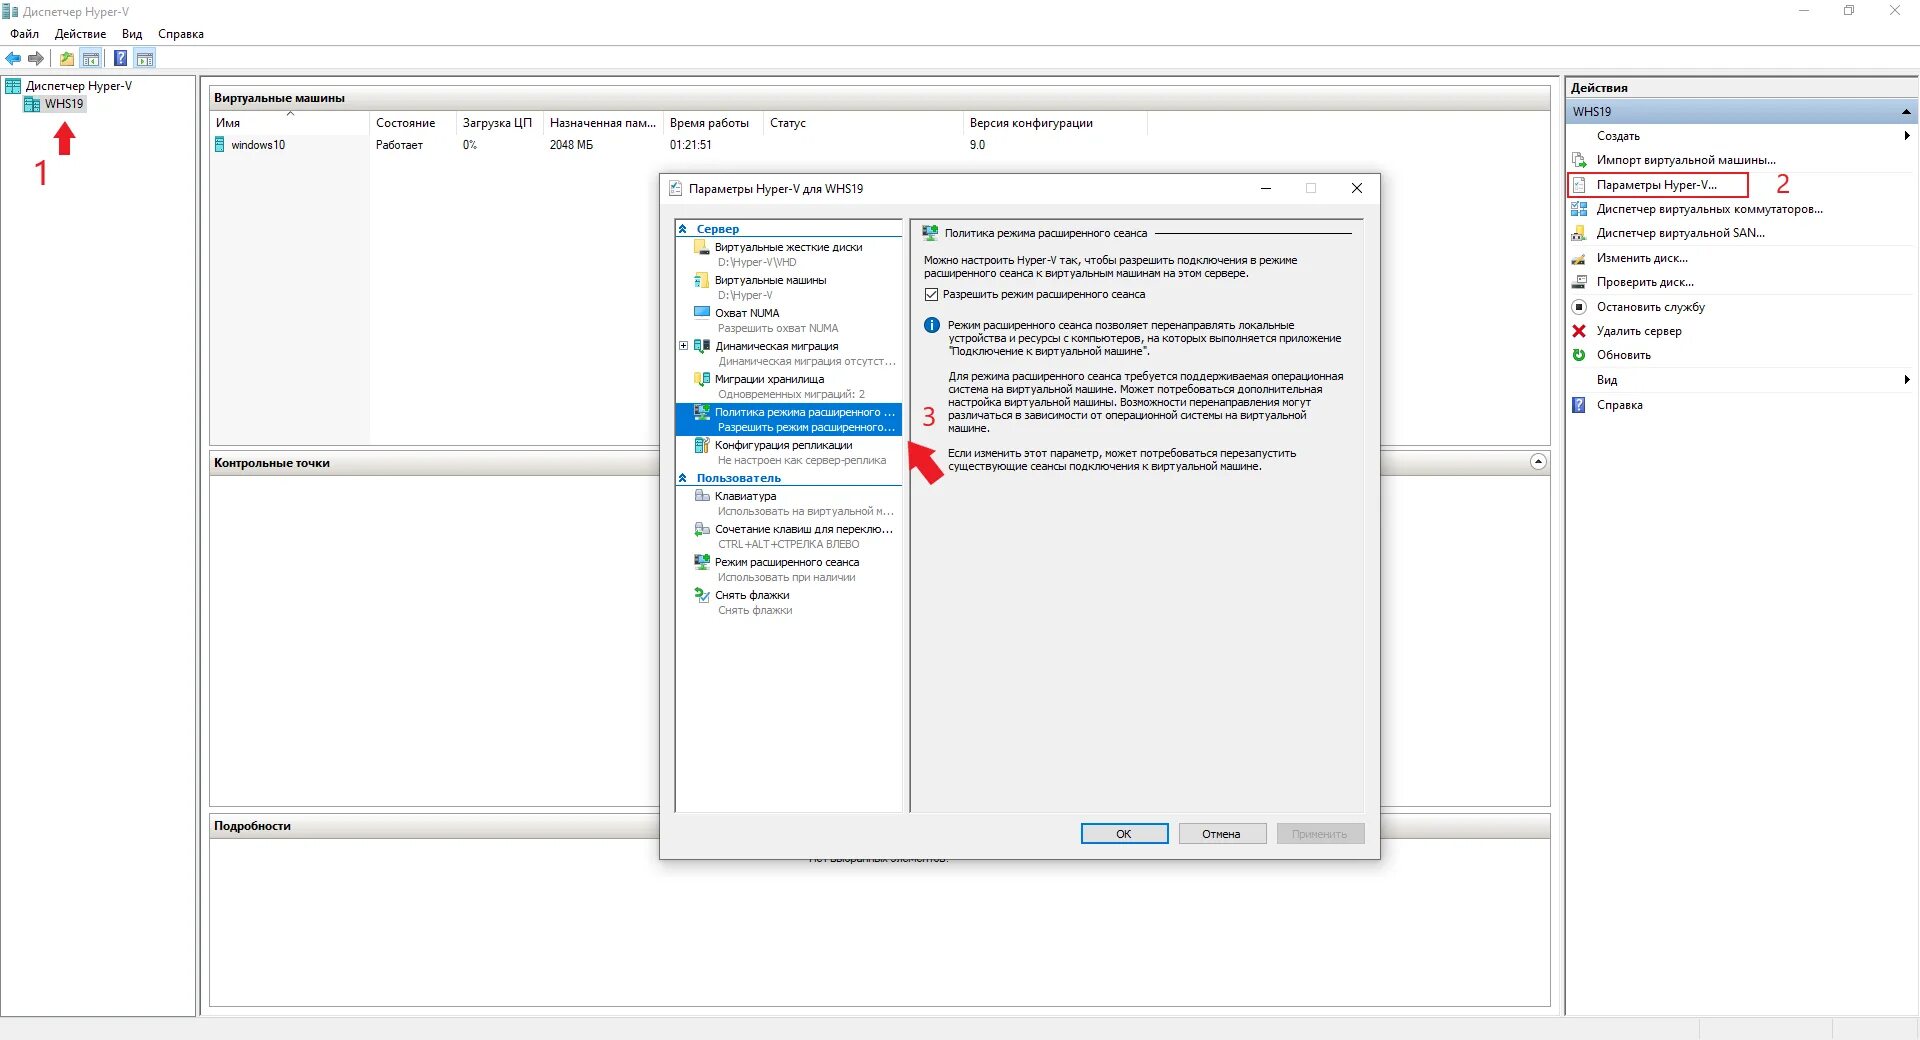Click the Virtual Hard Disks folder icon
Screen dimensions: 1920x1040
(x=702, y=247)
